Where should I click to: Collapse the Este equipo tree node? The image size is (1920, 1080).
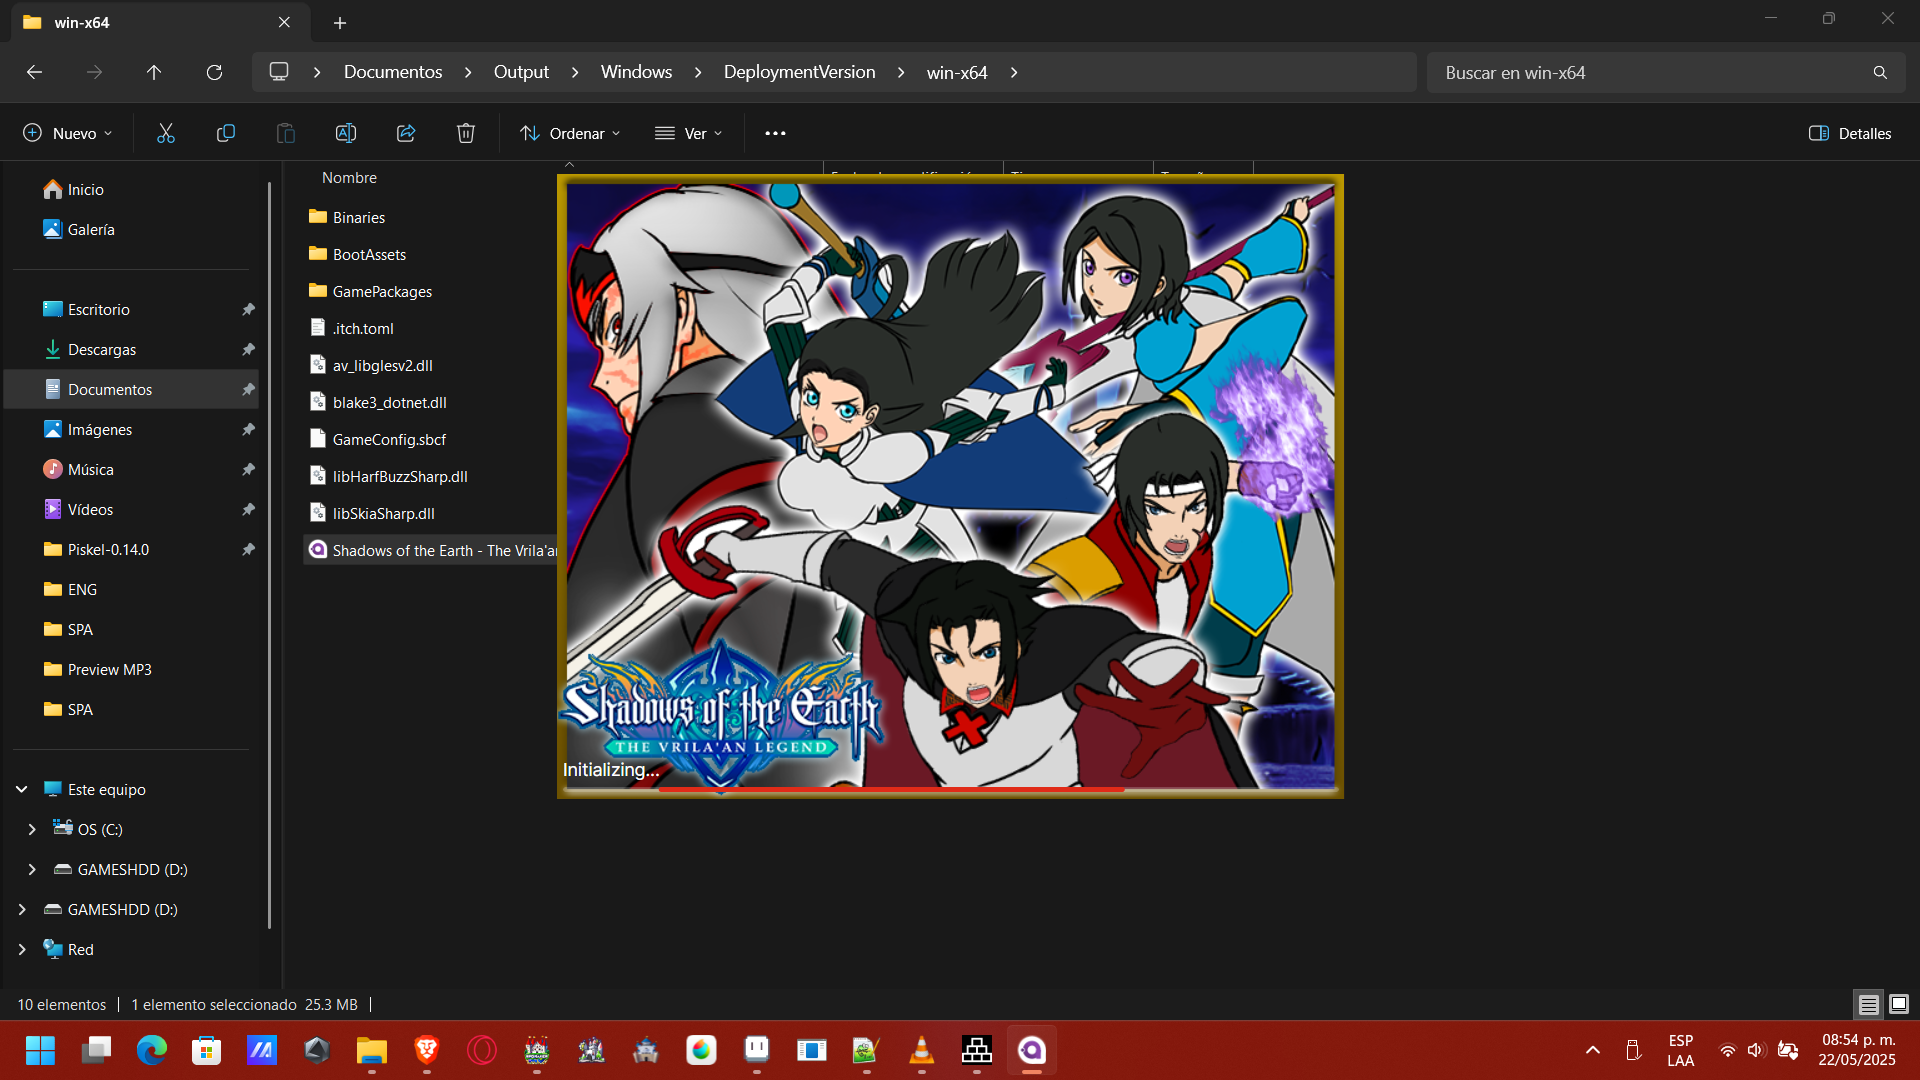pyautogui.click(x=22, y=789)
